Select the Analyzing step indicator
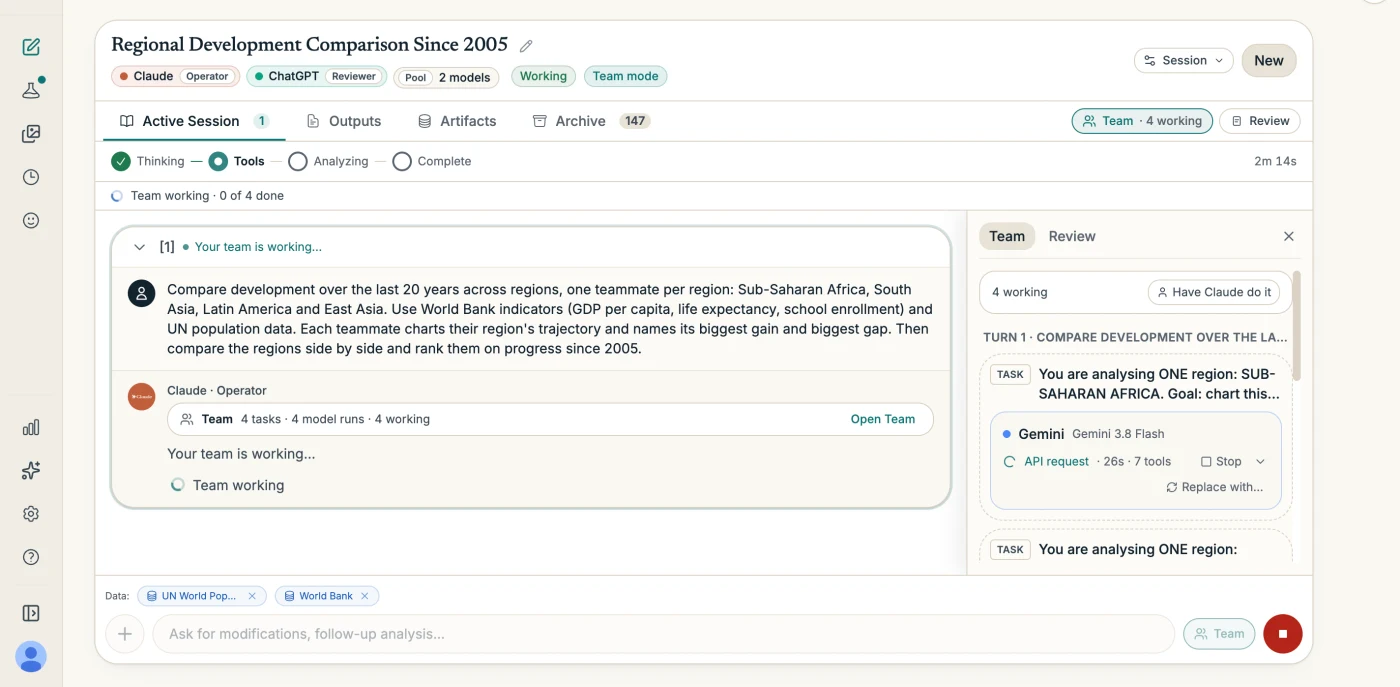This screenshot has width=1400, height=687. [x=328, y=161]
